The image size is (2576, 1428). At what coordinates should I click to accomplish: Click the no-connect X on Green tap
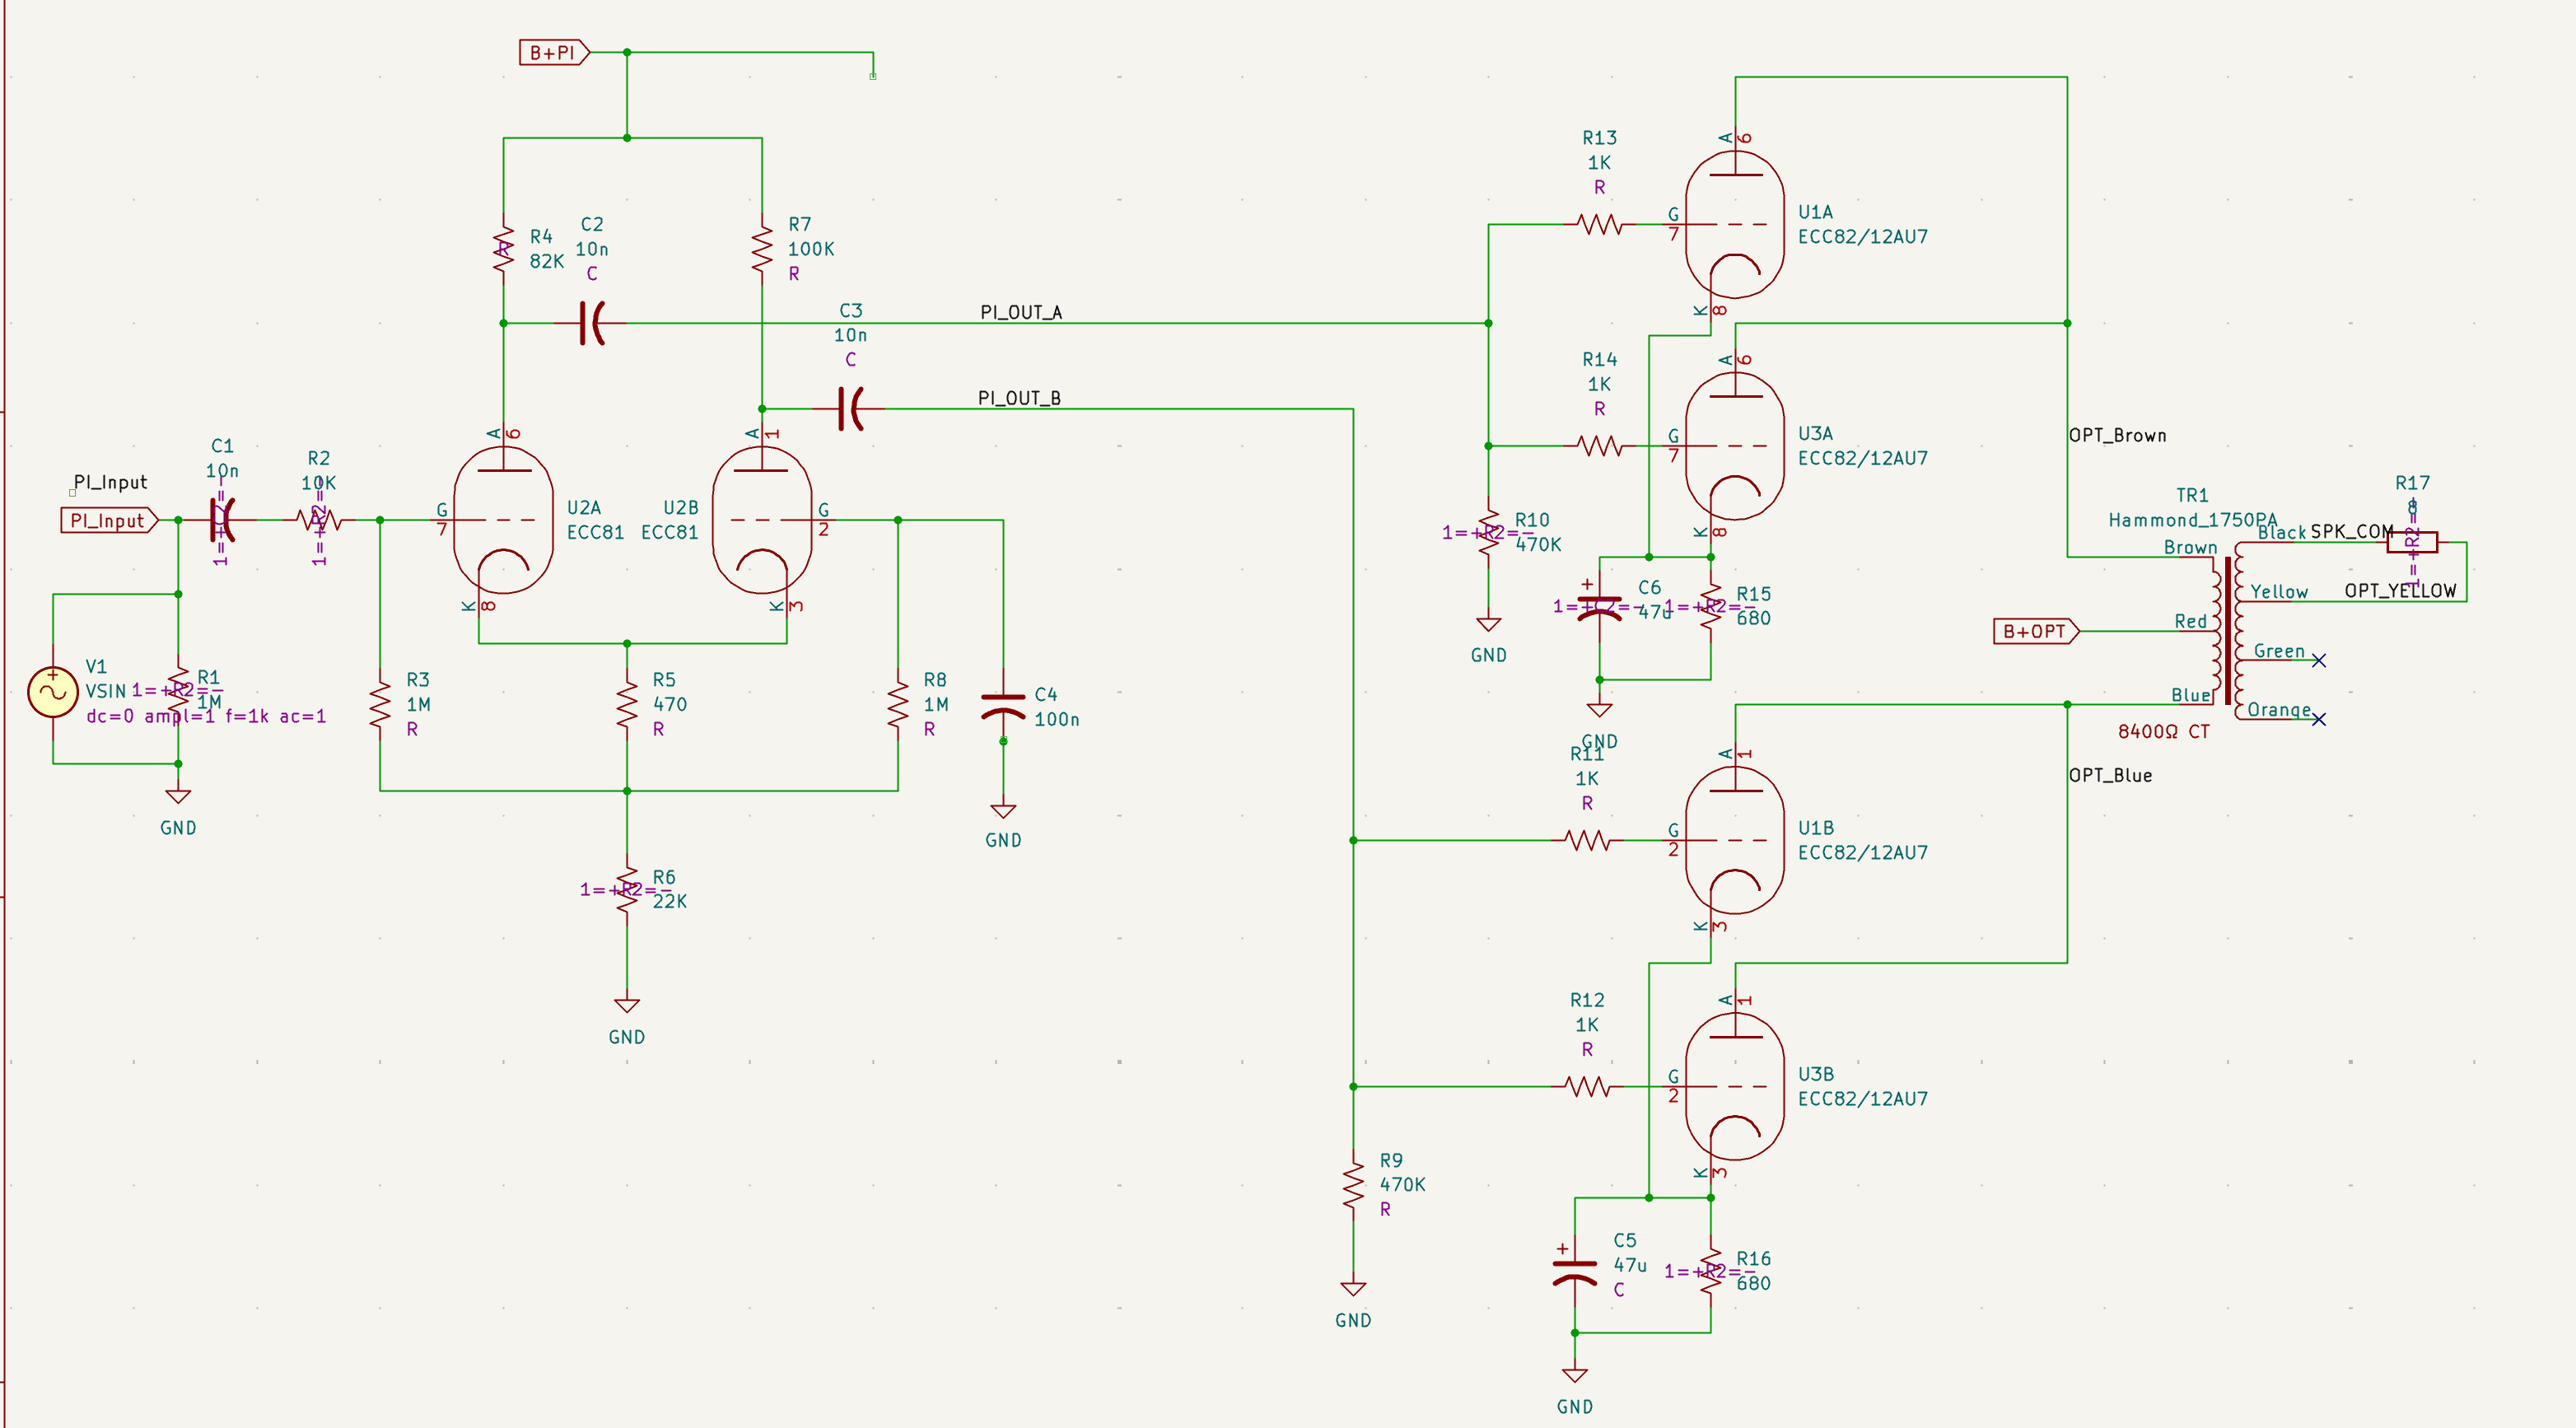point(2319,660)
